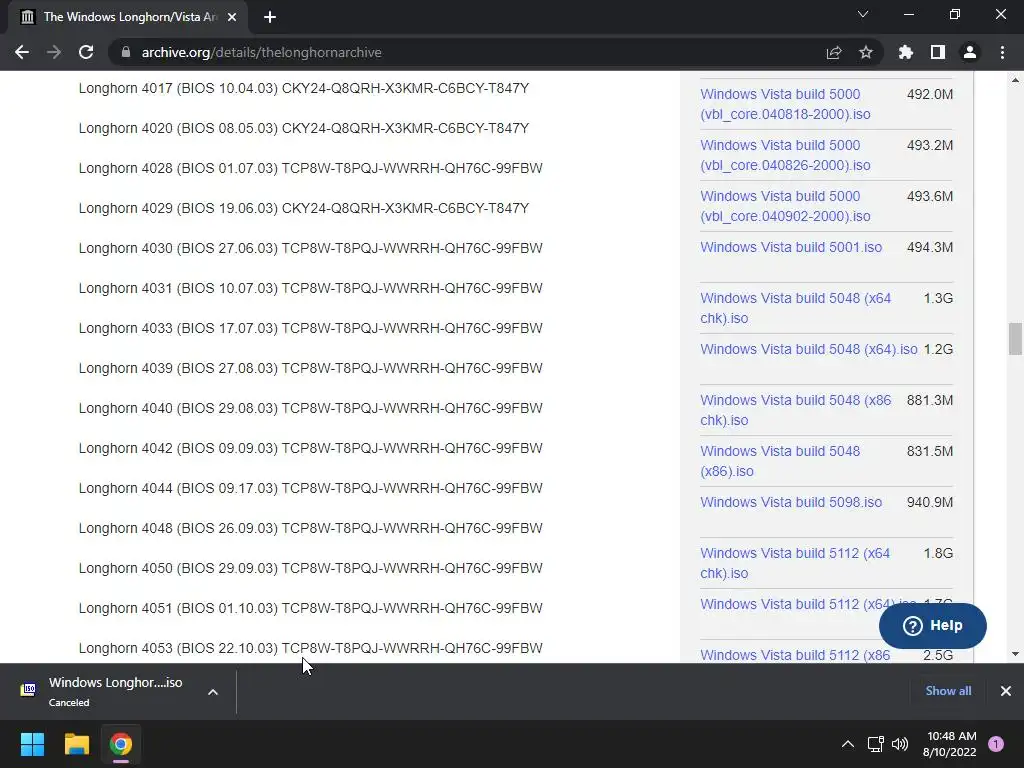Image resolution: width=1024 pixels, height=768 pixels.
Task: Open the network status icon
Action: [x=875, y=744]
